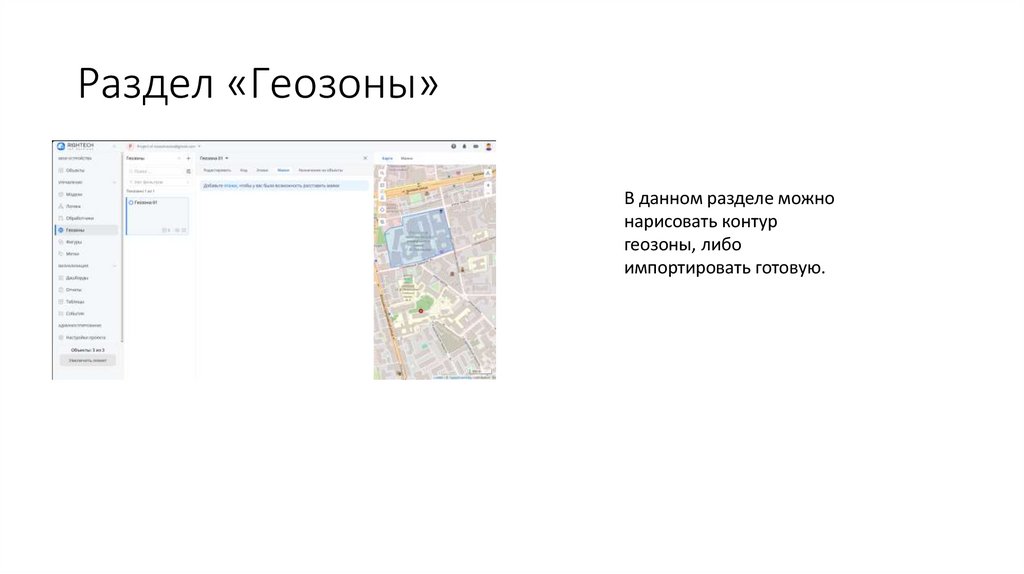The image size is (1024, 574).
Task: Switch to the Карта tab above map
Action: point(387,159)
